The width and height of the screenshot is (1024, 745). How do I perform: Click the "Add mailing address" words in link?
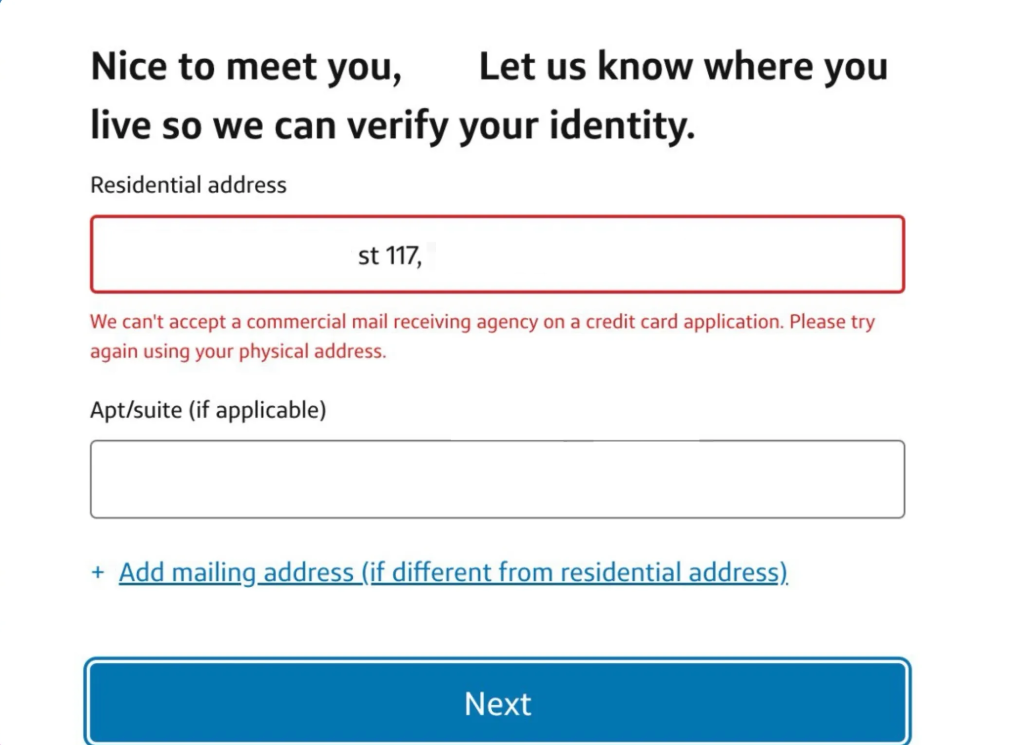click(x=237, y=573)
